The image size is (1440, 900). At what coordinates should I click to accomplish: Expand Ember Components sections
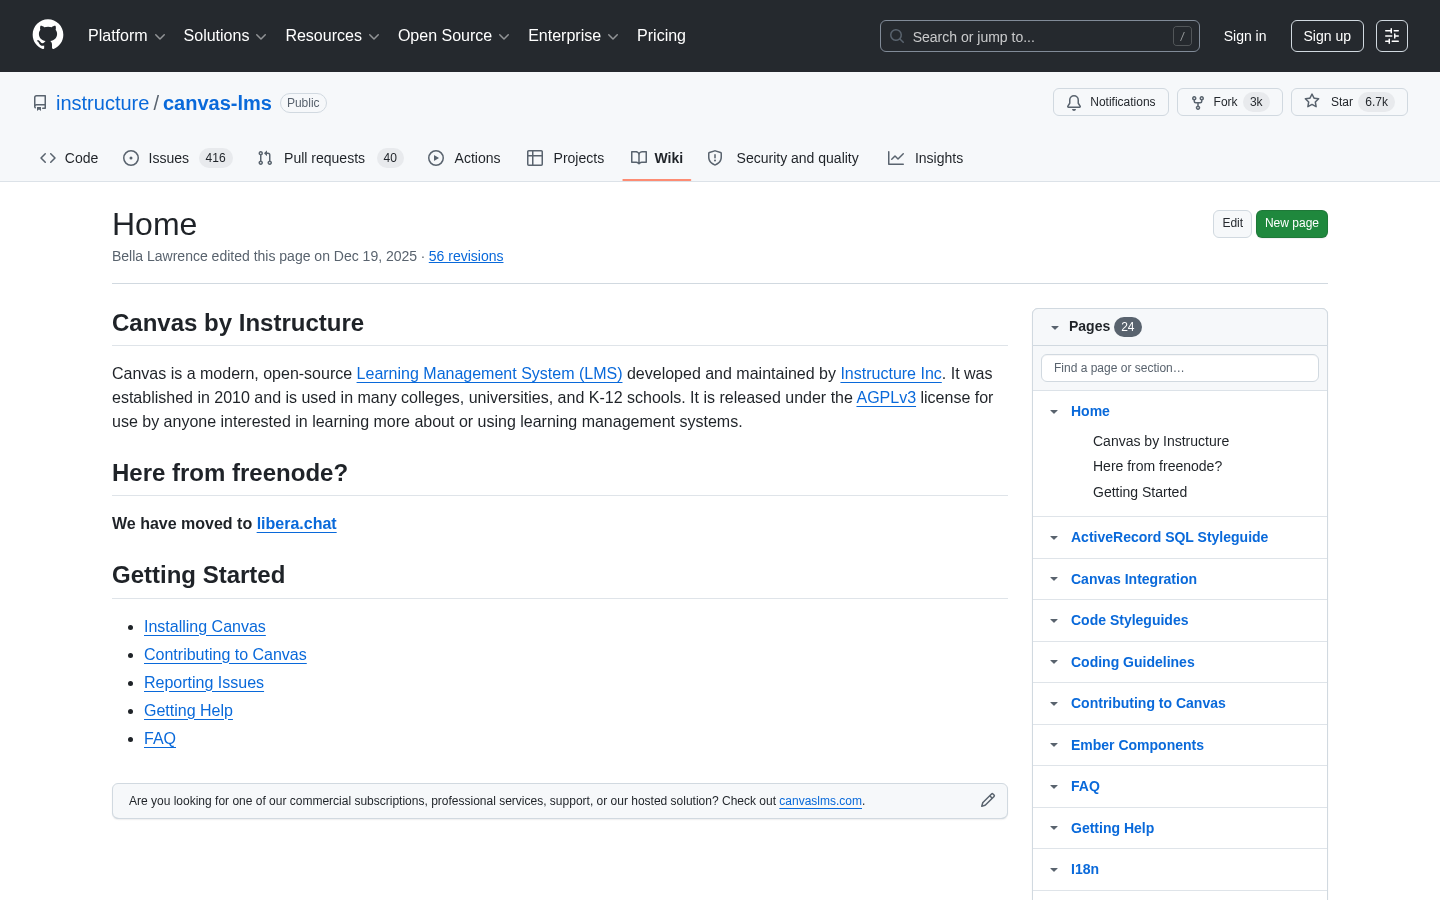pyautogui.click(x=1054, y=745)
